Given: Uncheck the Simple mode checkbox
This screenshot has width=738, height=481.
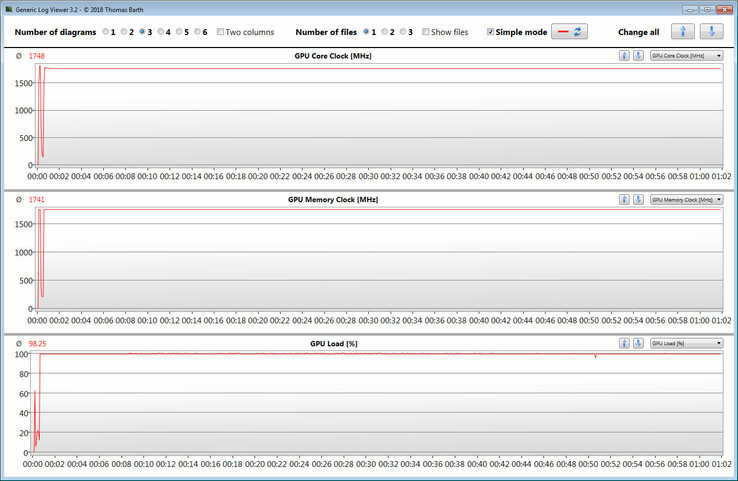Looking at the screenshot, I should click(490, 32).
